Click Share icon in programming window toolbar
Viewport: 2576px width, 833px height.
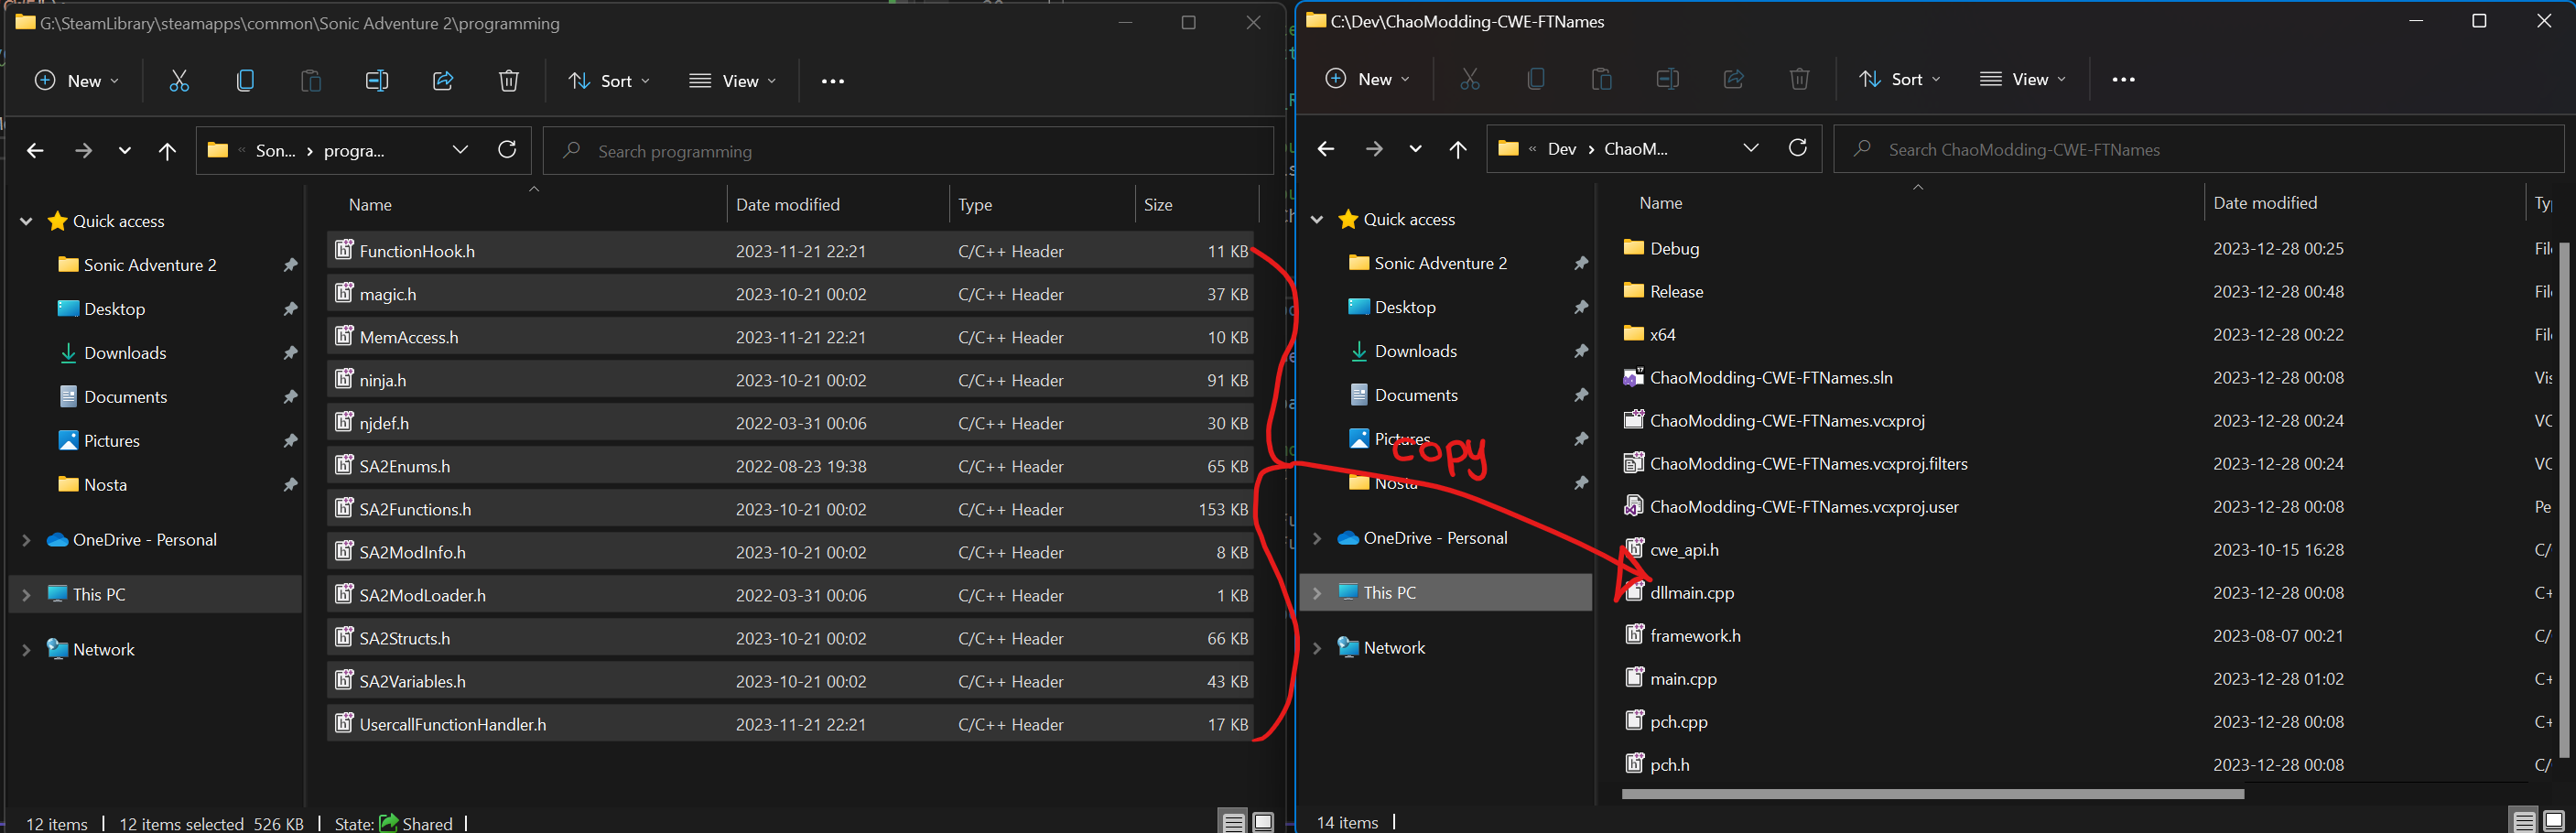[443, 81]
